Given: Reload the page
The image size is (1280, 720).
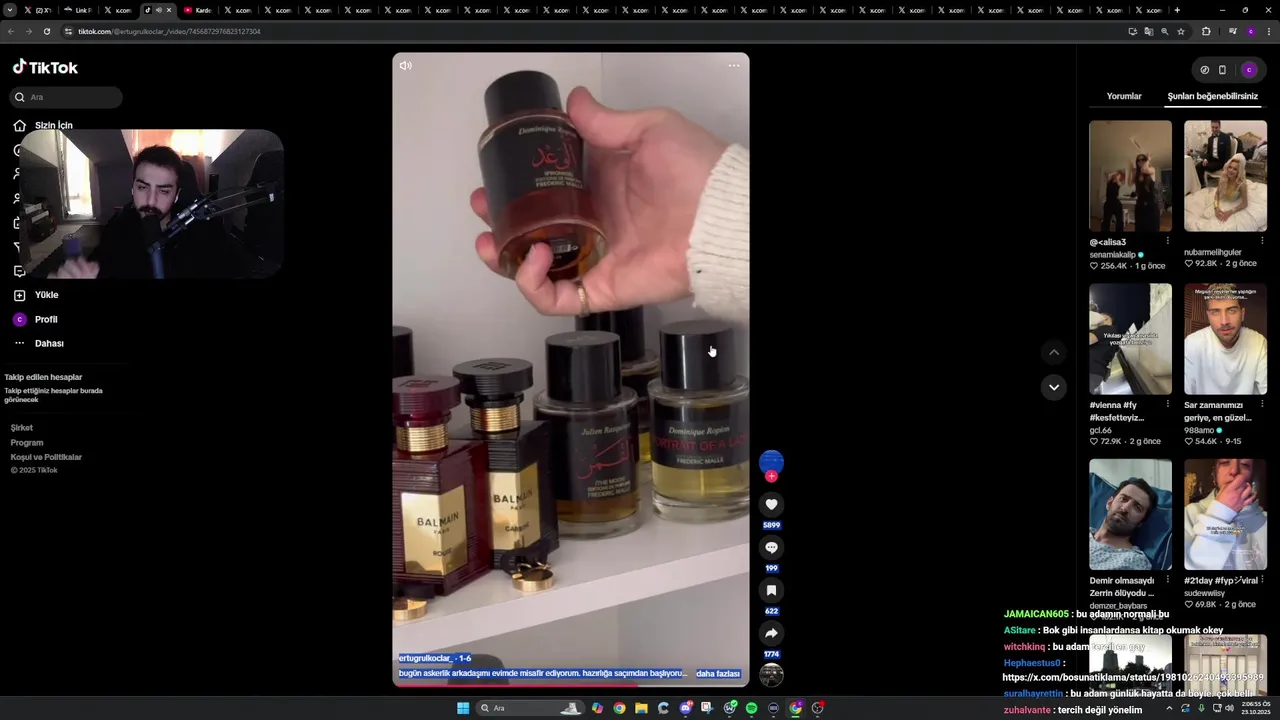Looking at the screenshot, I should click(x=46, y=31).
